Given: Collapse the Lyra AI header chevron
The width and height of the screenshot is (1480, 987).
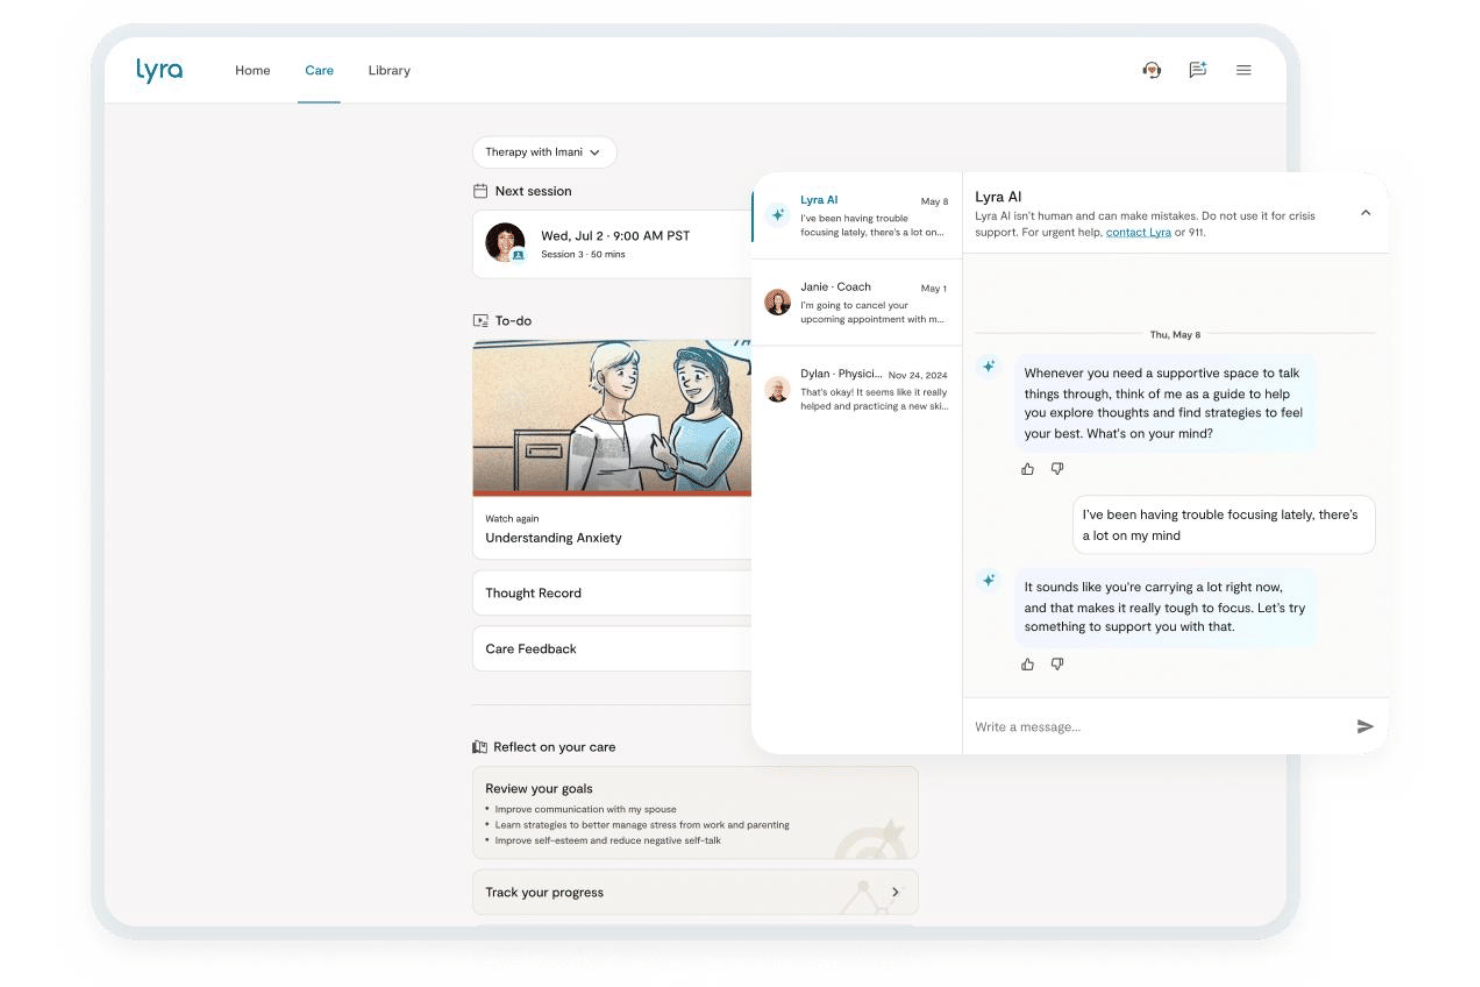Looking at the screenshot, I should [x=1366, y=213].
